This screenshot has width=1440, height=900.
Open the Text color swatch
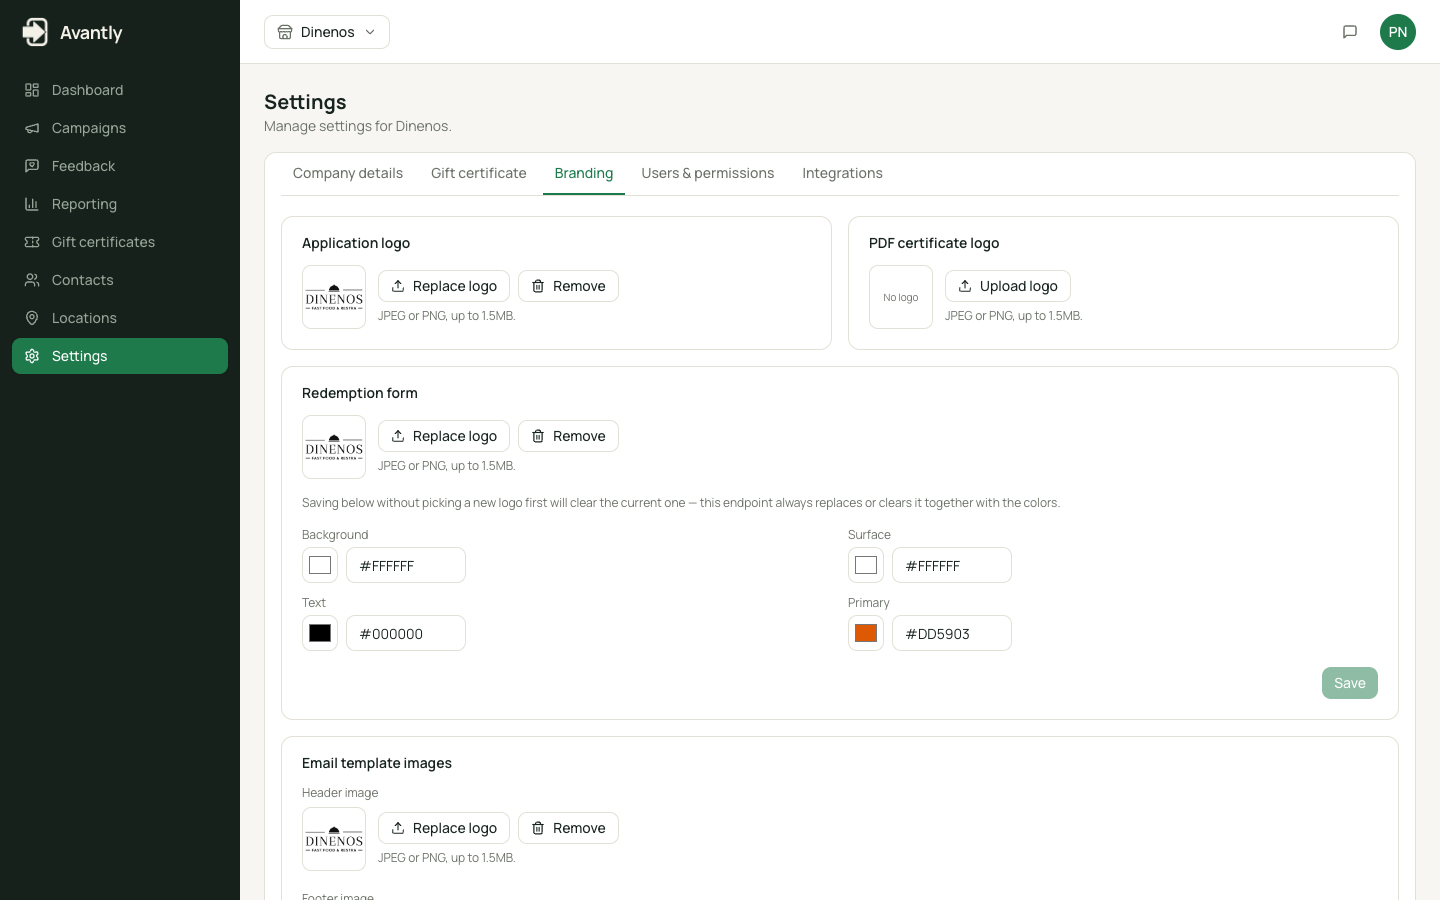(x=320, y=633)
